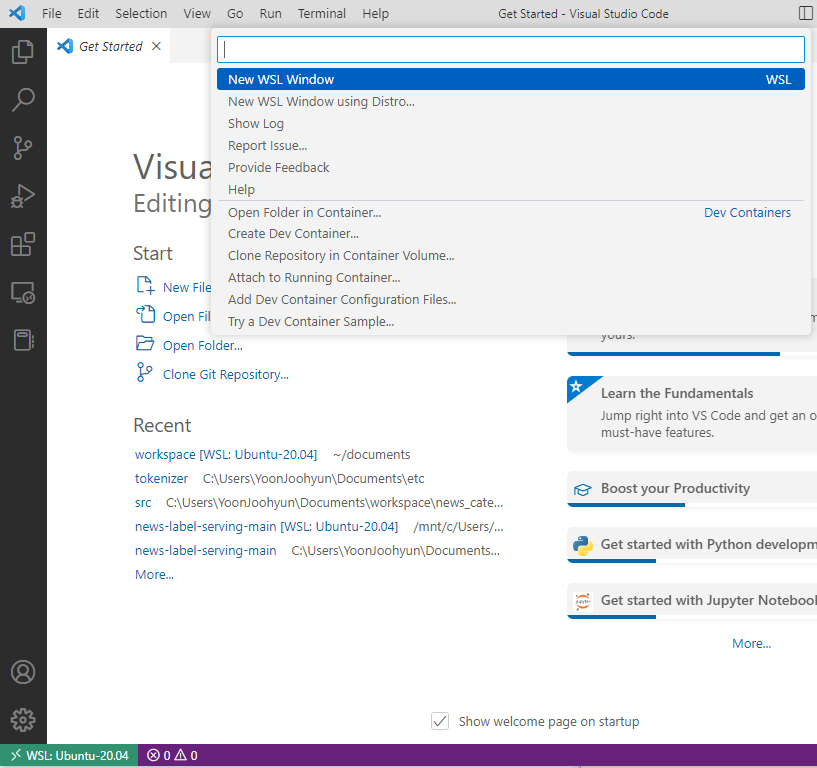817x768 pixels.
Task: Click the graduation cap icon on Boost Productivity
Action: [x=583, y=490]
